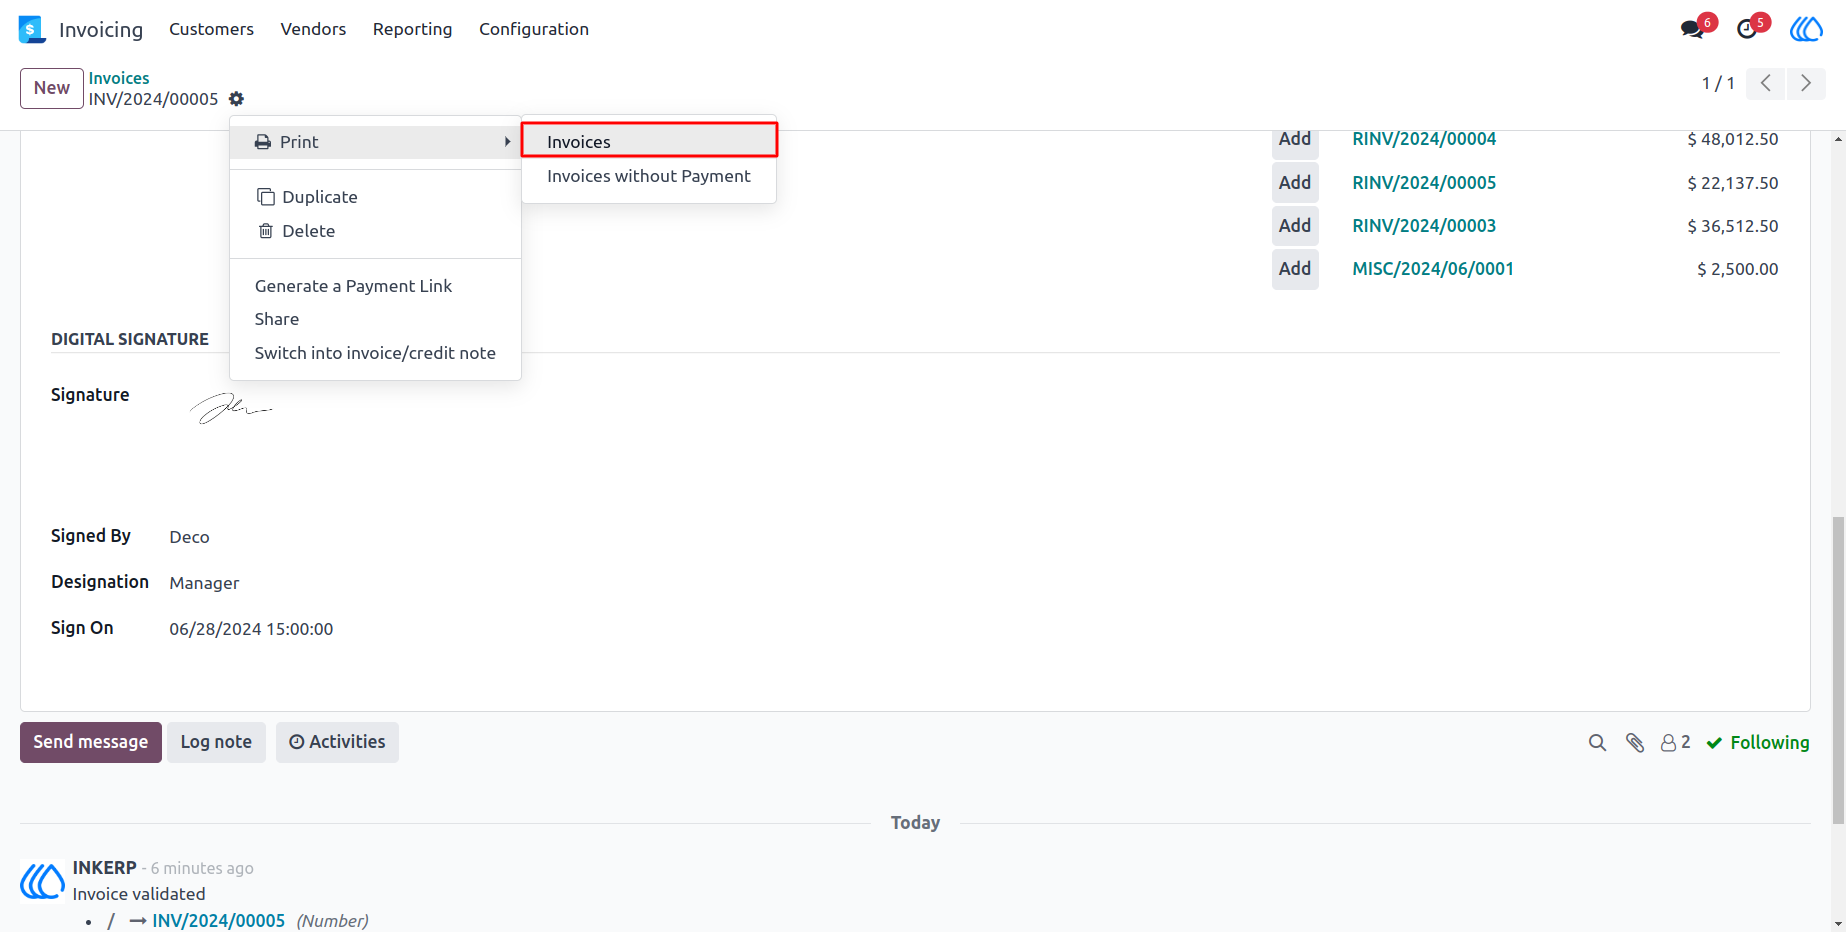Open the Activities button in chatter

click(337, 742)
